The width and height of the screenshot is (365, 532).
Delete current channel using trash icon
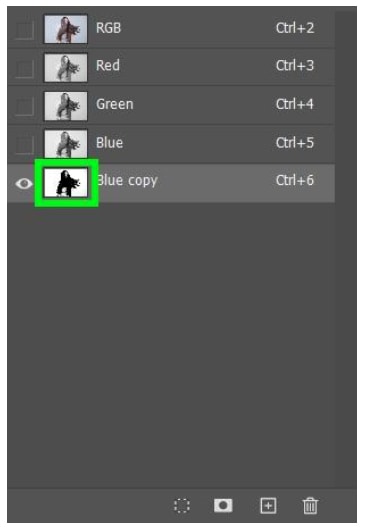click(310, 506)
